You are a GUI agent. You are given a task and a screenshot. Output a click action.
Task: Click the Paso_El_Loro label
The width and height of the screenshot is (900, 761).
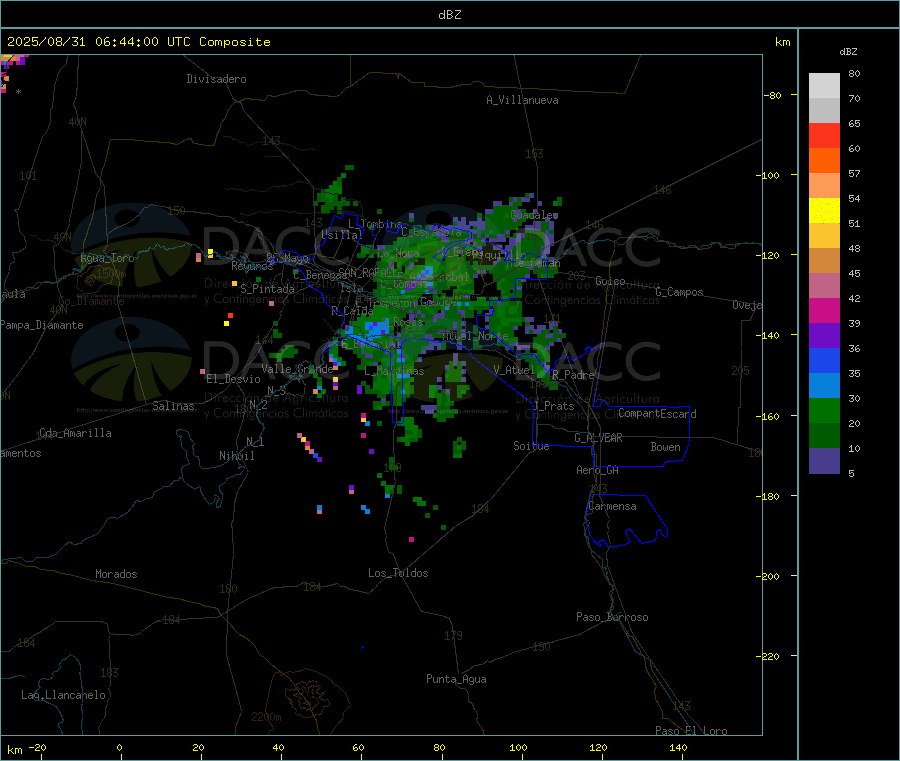point(691,731)
